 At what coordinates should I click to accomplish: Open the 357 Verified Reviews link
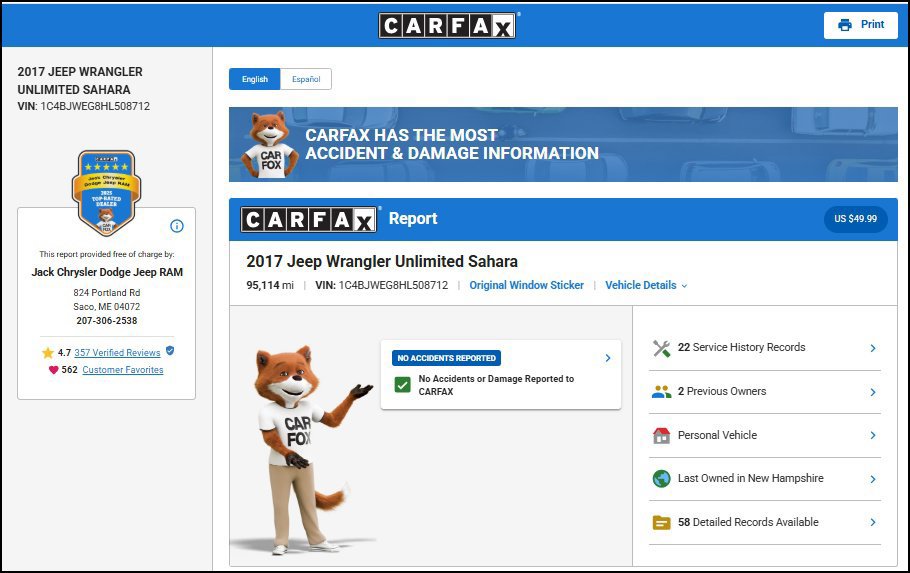click(x=117, y=352)
